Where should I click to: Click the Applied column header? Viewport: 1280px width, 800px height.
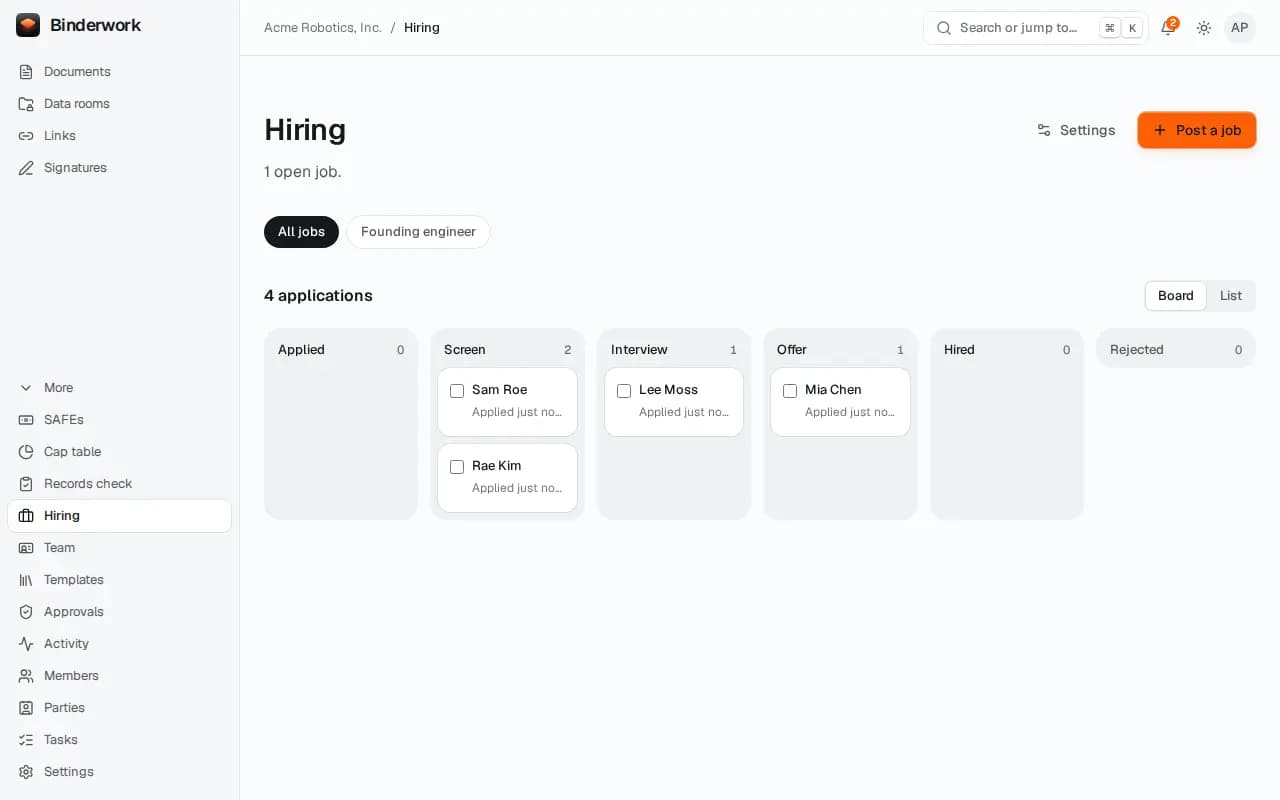coord(341,350)
